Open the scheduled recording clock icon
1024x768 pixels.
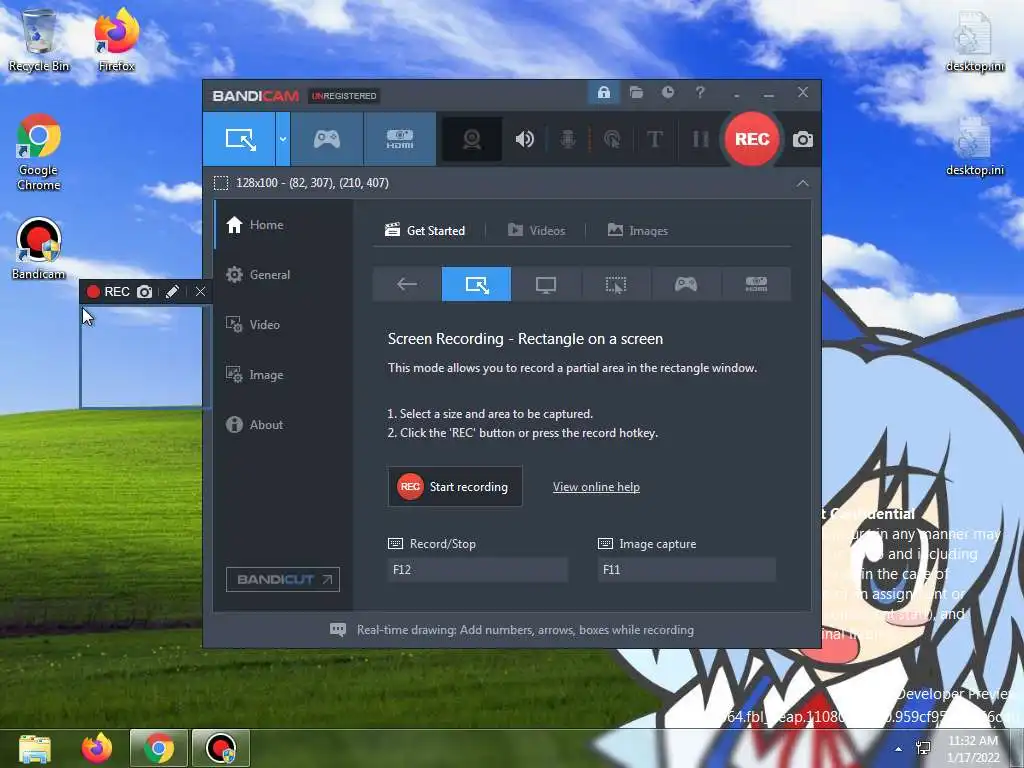[667, 93]
